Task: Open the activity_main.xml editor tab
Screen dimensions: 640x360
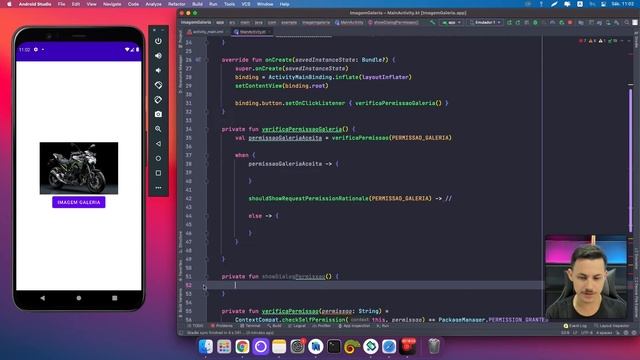Action: click(205, 32)
